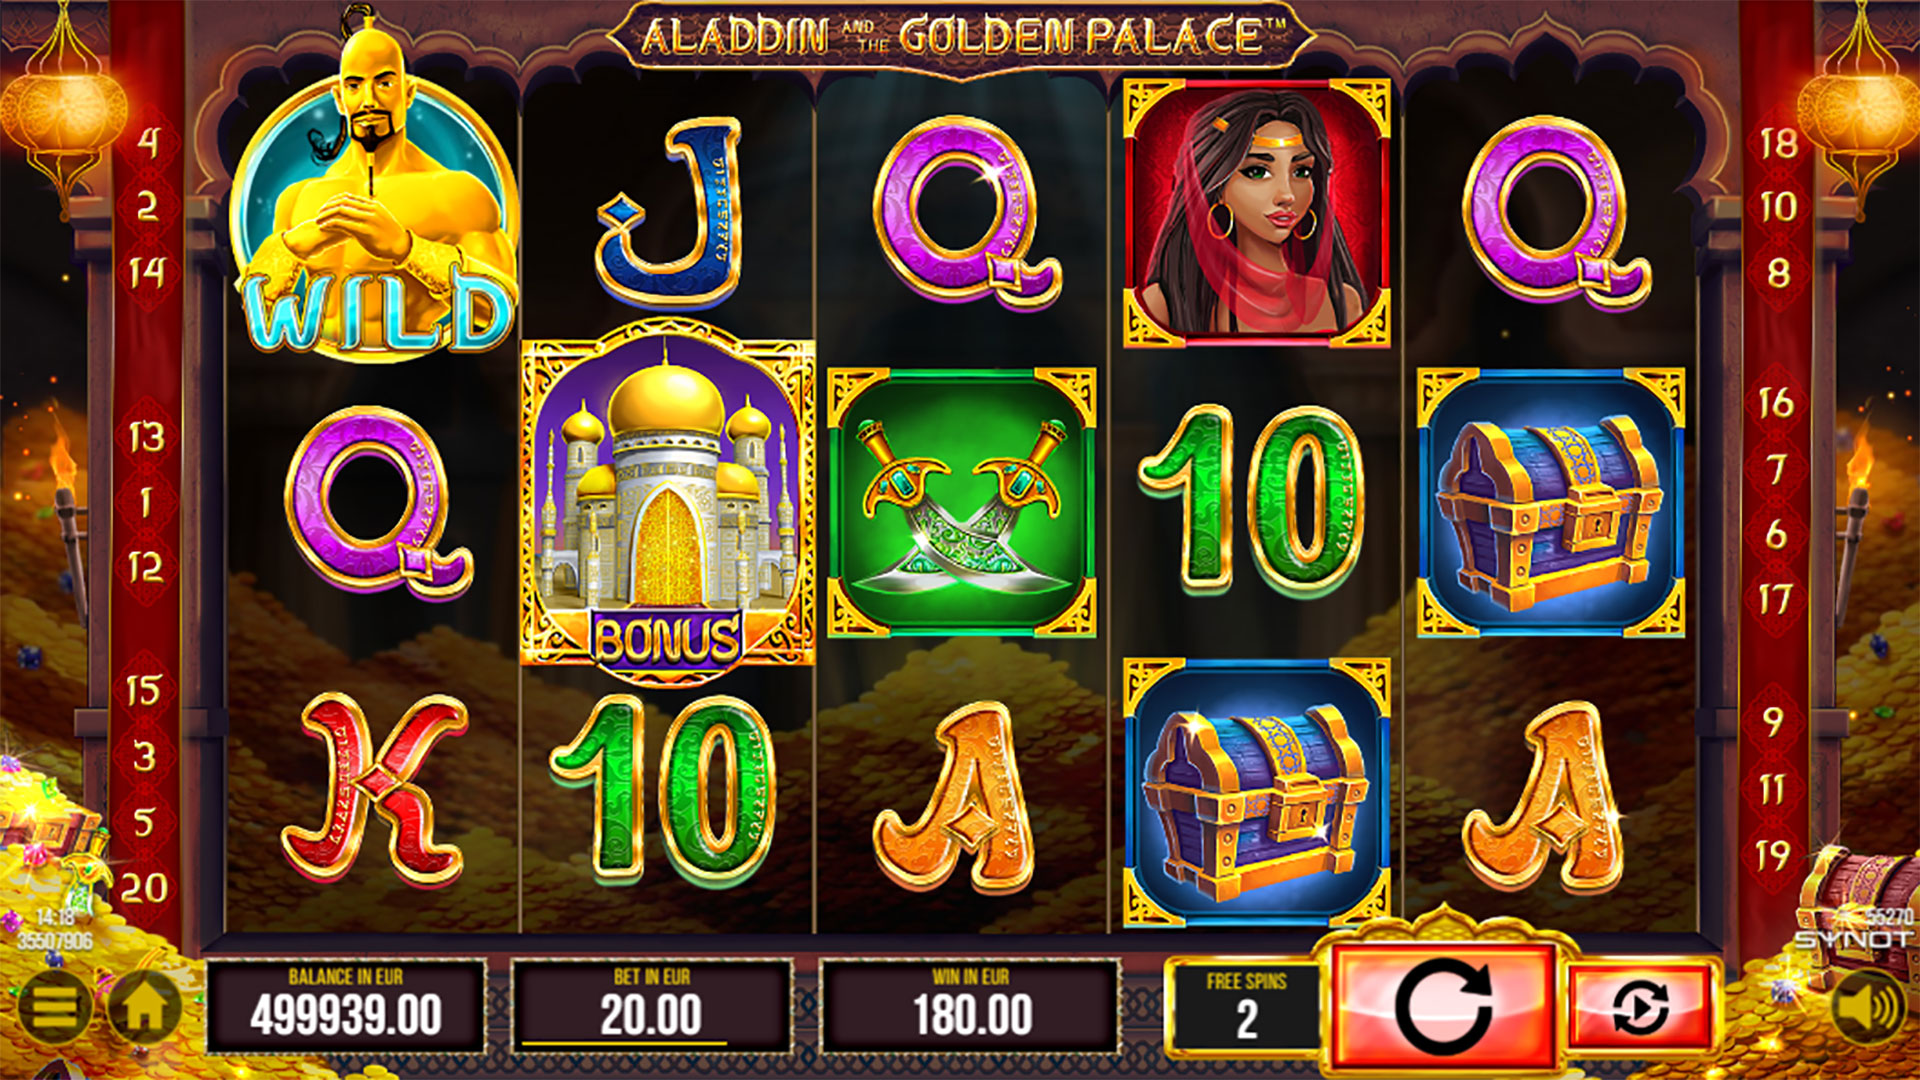Open the bet amount 20.00 field
Image resolution: width=1920 pixels, height=1080 pixels.
[x=651, y=1005]
